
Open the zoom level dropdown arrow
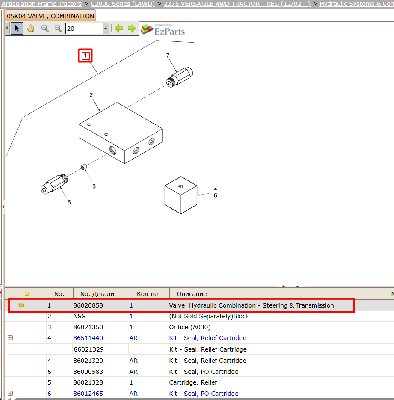[106, 29]
